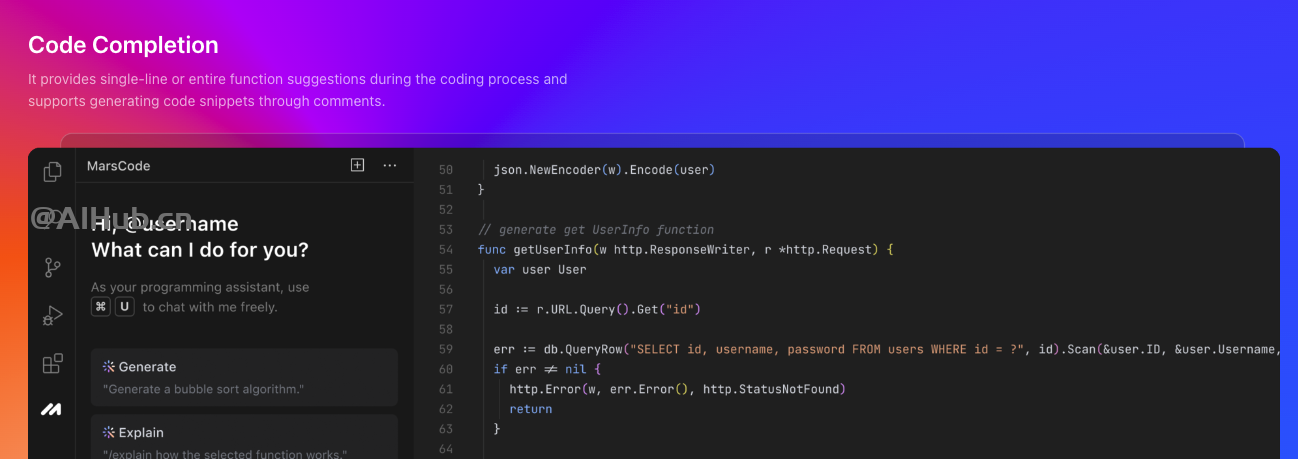Image resolution: width=1298 pixels, height=459 pixels.
Task: Click the U shortcut key badge
Action: [125, 307]
